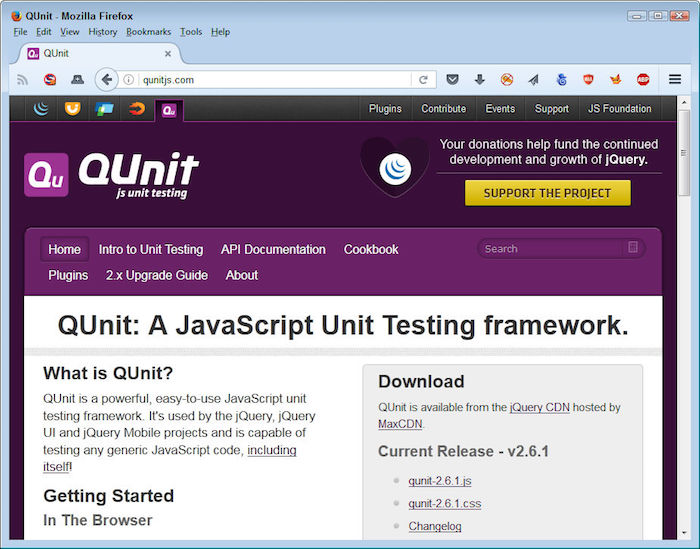Go to the Home navigation item
This screenshot has height=549, width=700.
click(64, 249)
